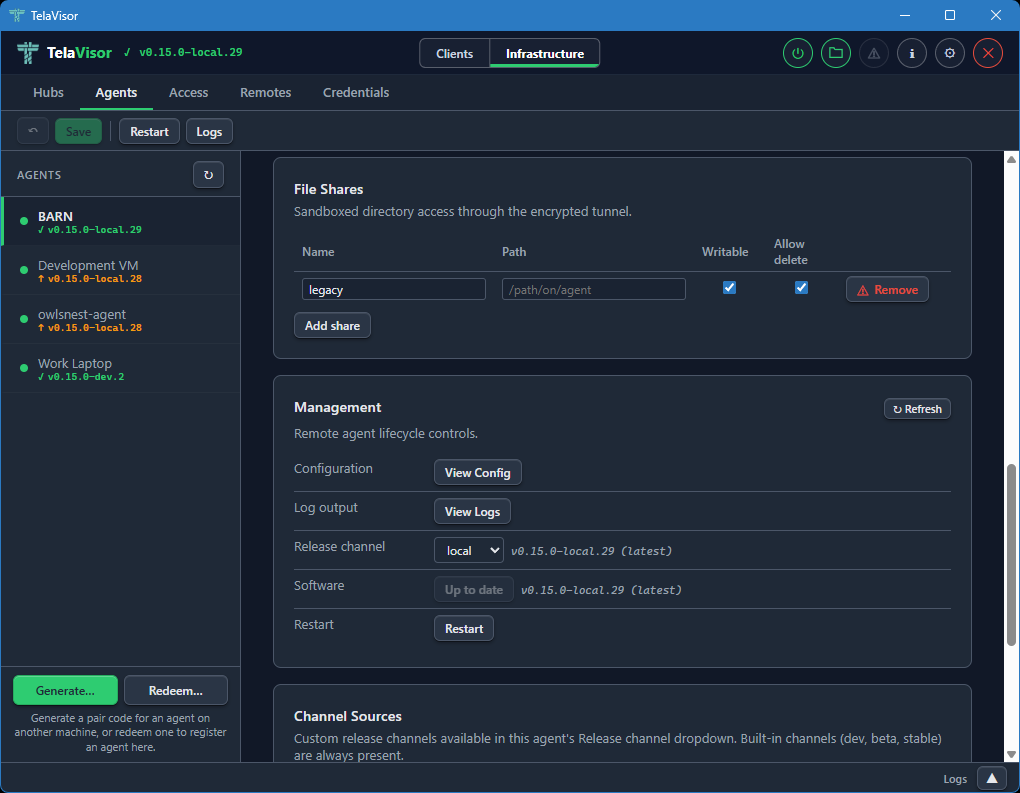The width and height of the screenshot is (1020, 793).
Task: Select the Work Laptop agent
Action: tap(121, 368)
